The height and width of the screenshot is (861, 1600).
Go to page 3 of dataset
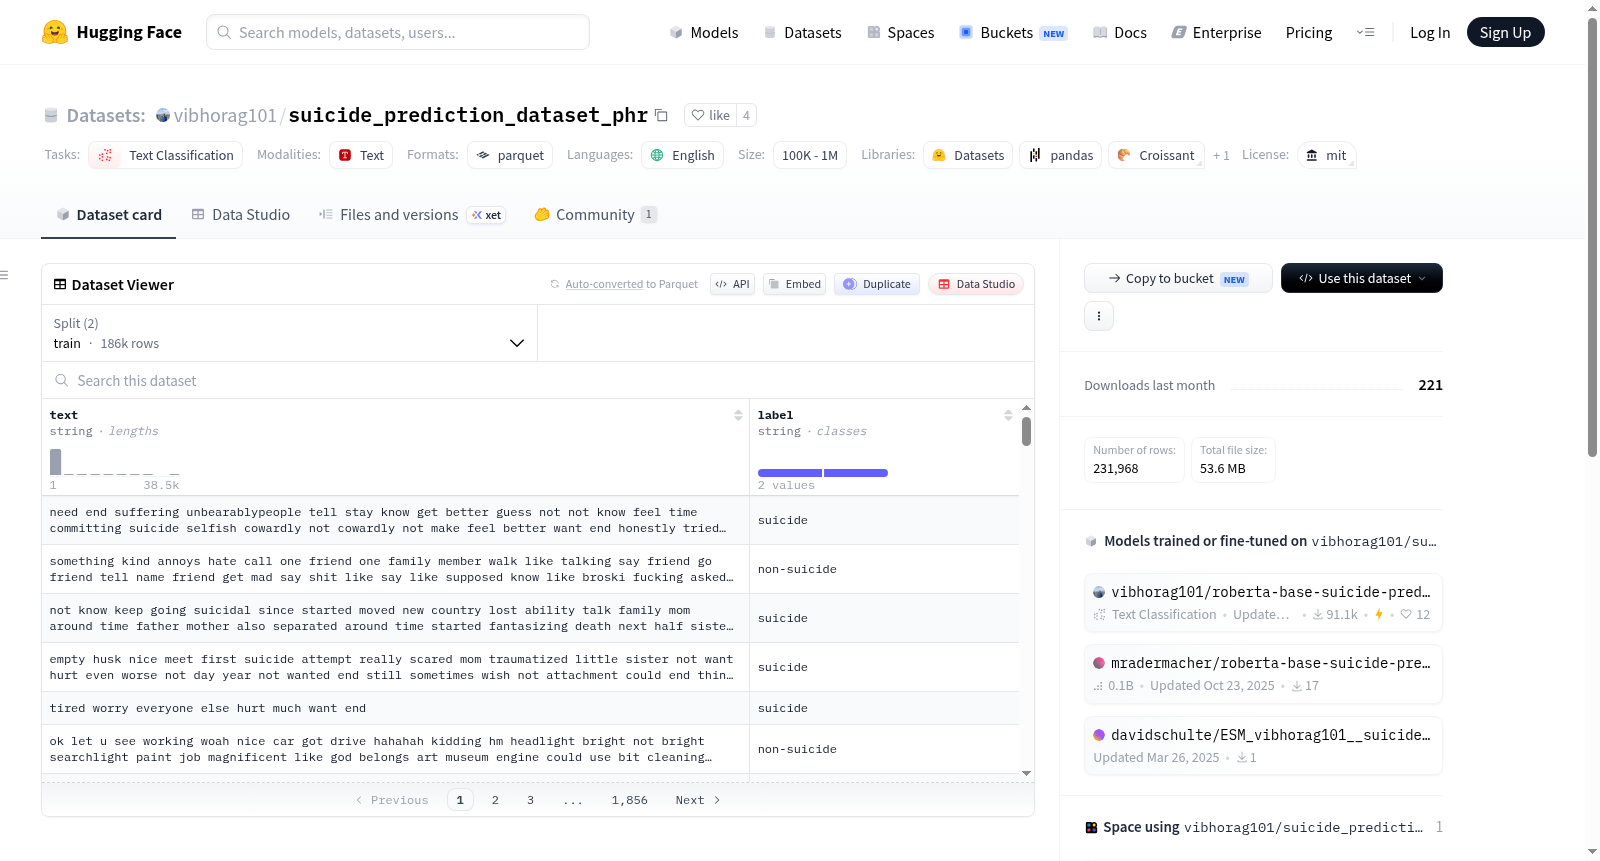(x=530, y=800)
